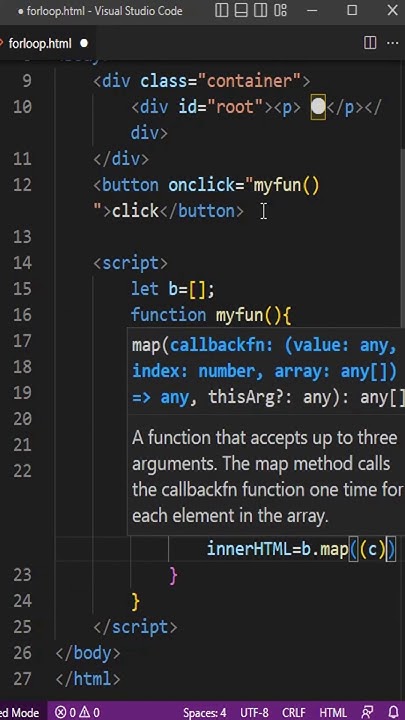Minimize the Visual Studio Code window
This screenshot has height=720, width=405.
[312, 11]
